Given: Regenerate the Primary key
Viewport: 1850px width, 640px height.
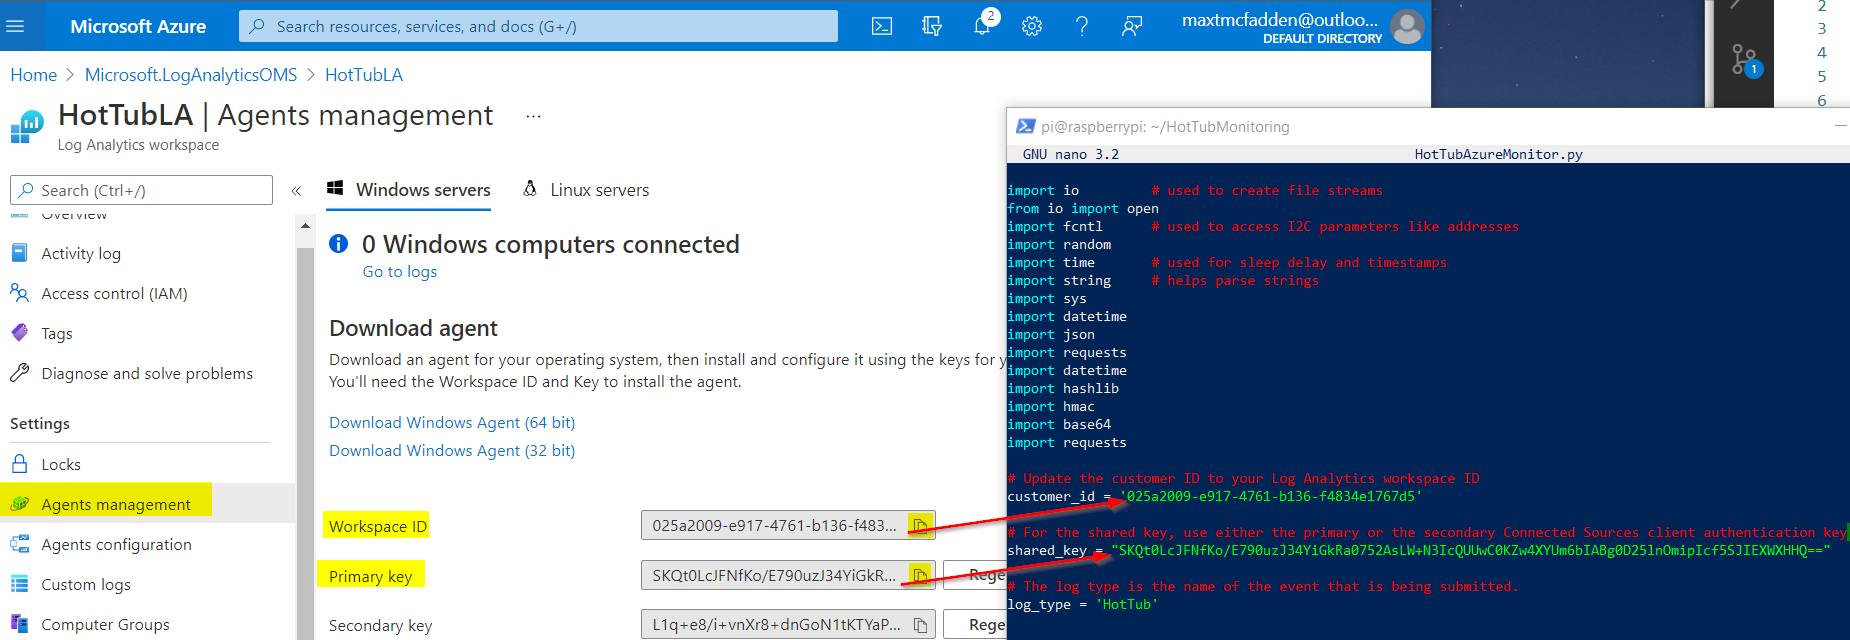Looking at the screenshot, I should 974,575.
